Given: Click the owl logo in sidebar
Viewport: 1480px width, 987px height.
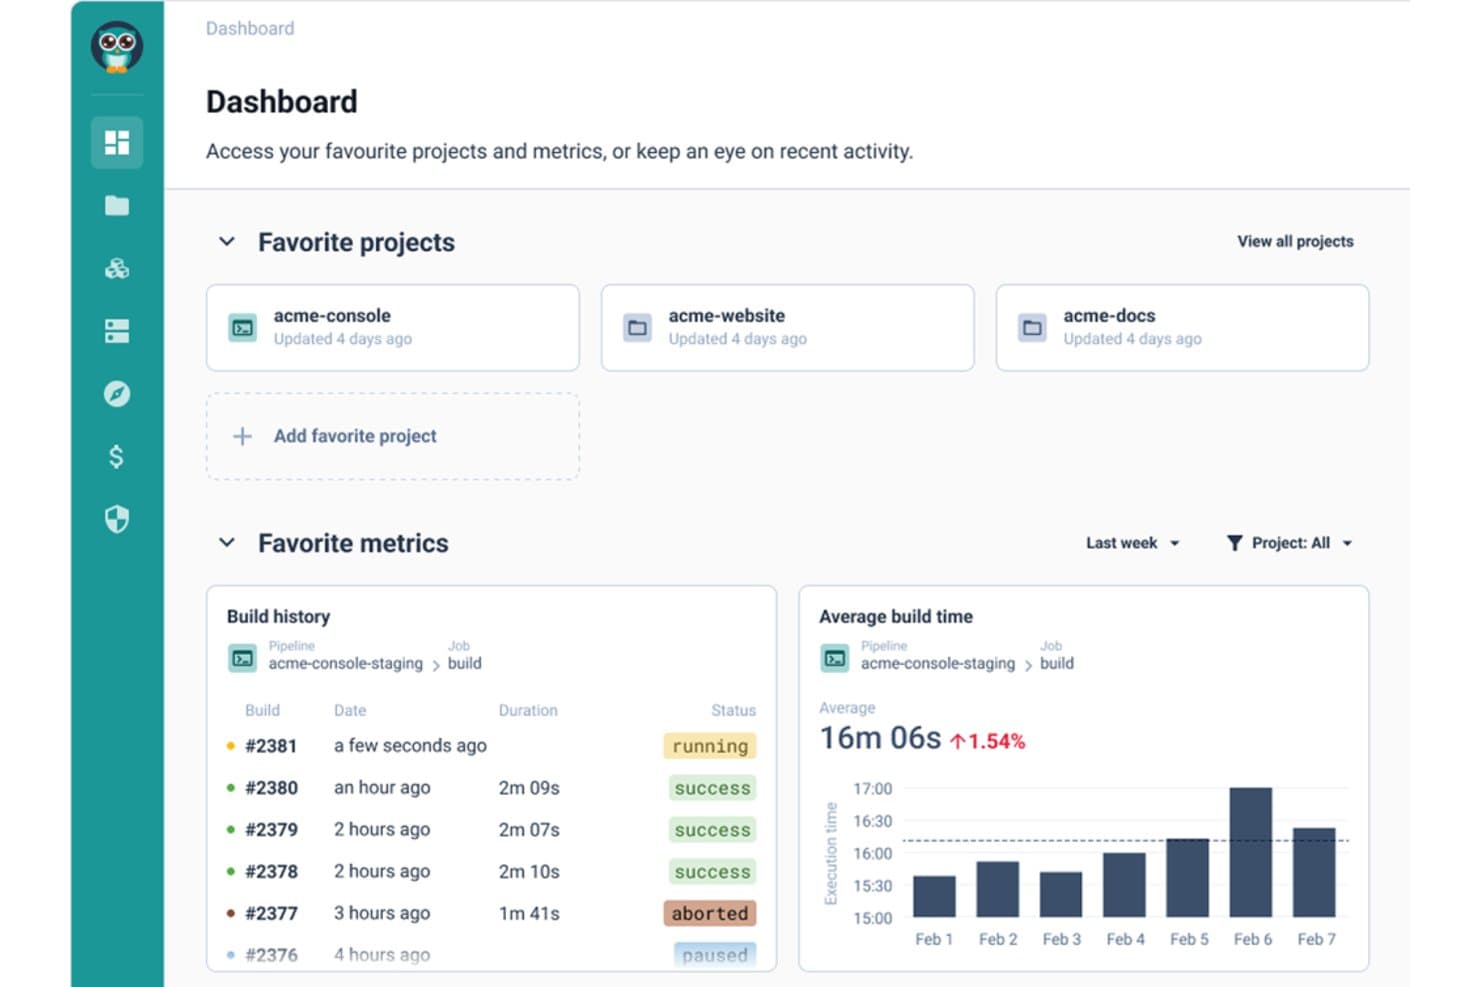Looking at the screenshot, I should (x=117, y=47).
